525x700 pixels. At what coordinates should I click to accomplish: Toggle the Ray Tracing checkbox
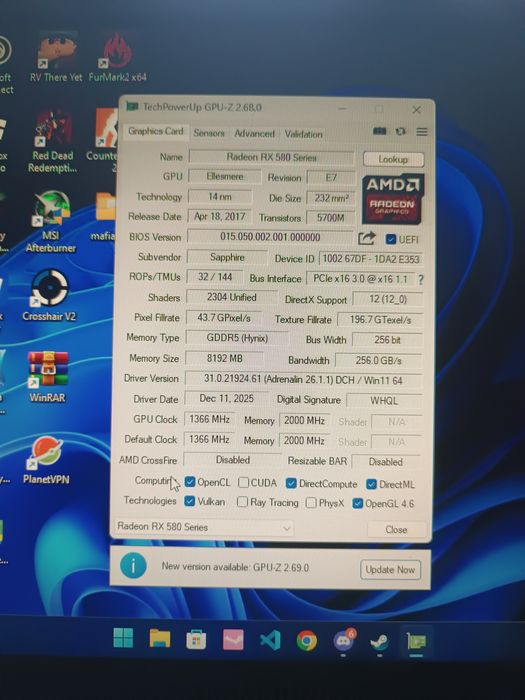[x=242, y=502]
